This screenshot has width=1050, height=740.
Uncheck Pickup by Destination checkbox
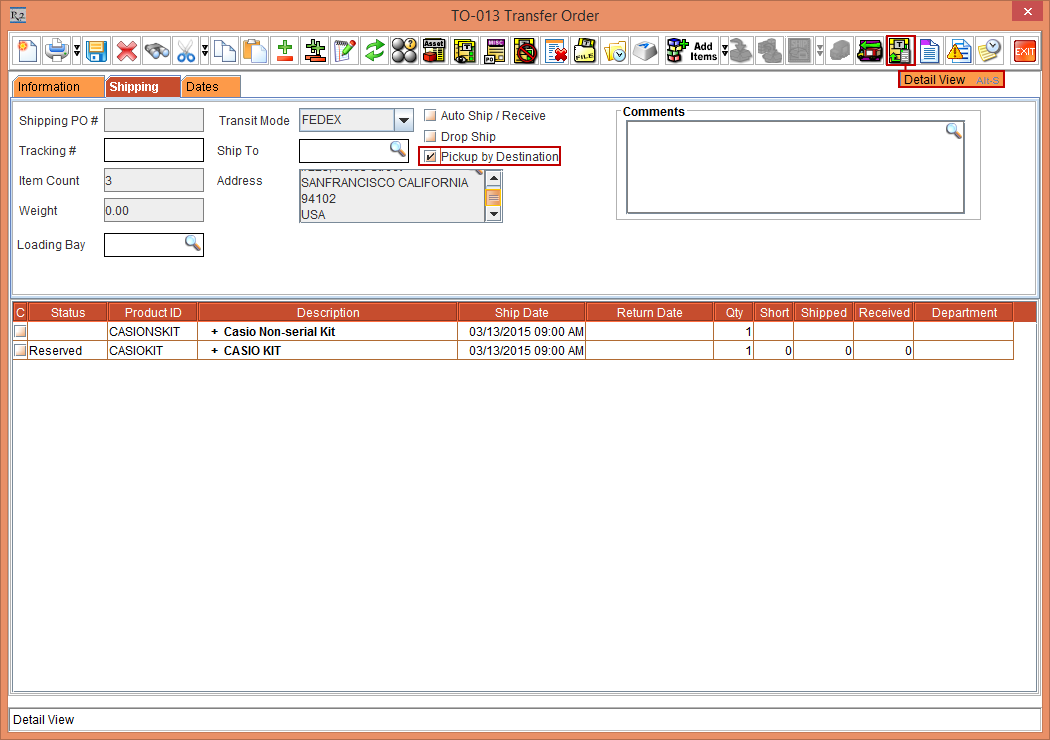pos(430,157)
